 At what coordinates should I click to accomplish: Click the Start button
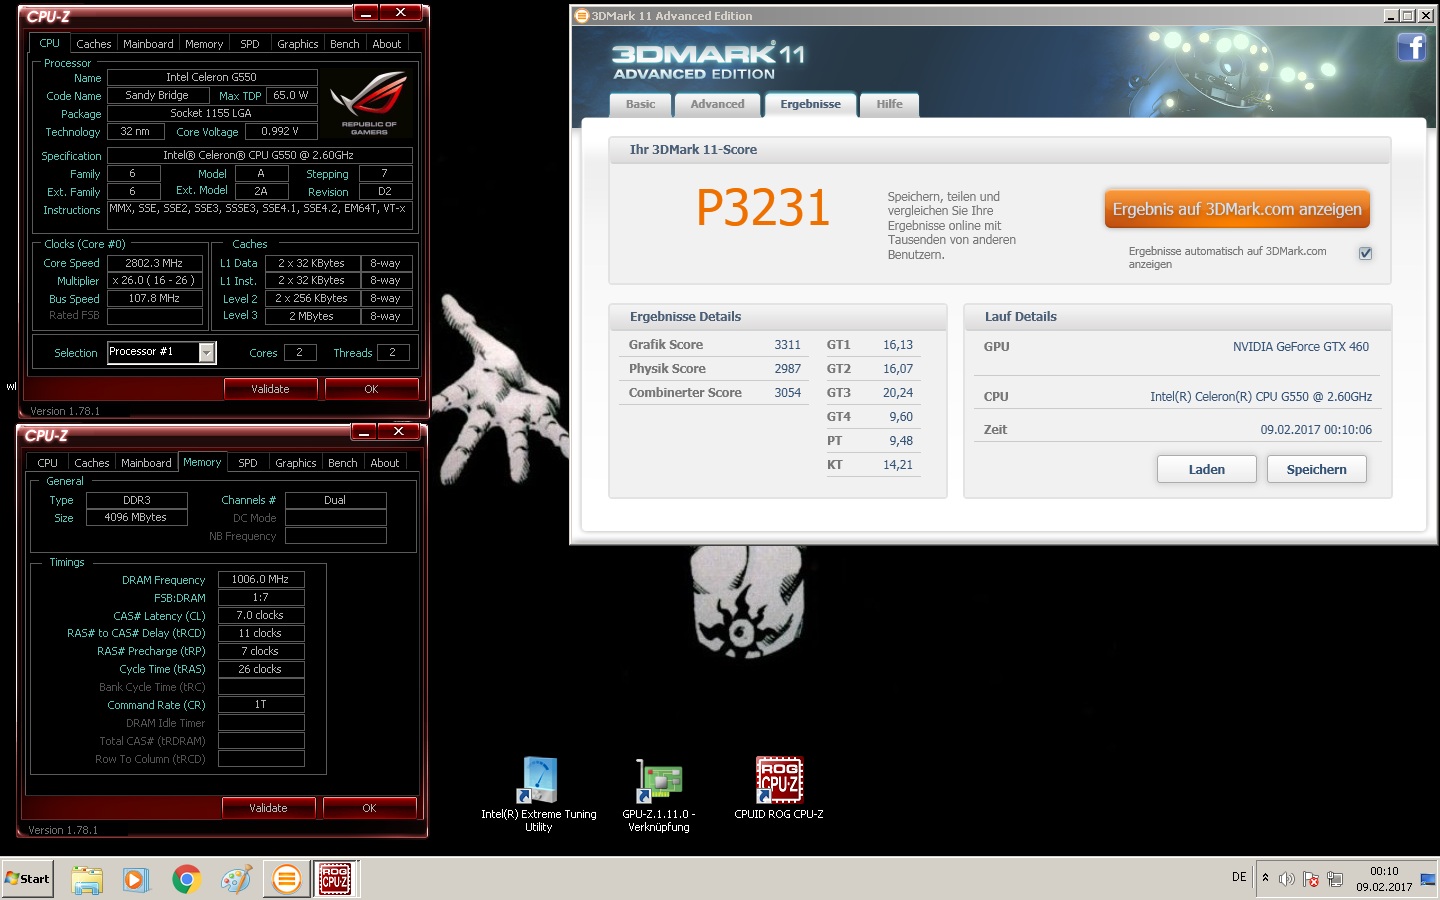tap(27, 879)
